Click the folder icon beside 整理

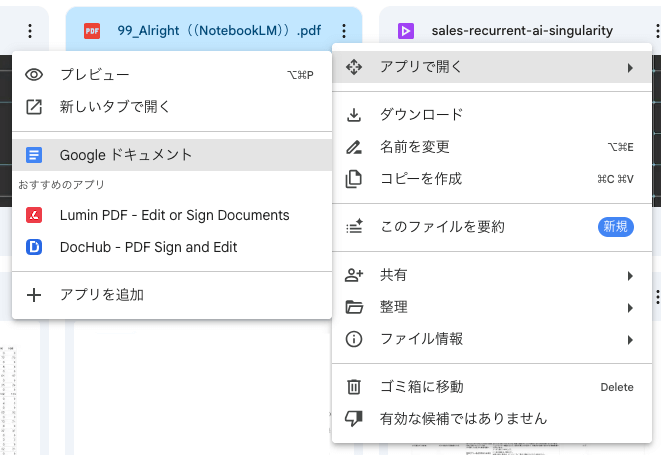click(x=354, y=307)
